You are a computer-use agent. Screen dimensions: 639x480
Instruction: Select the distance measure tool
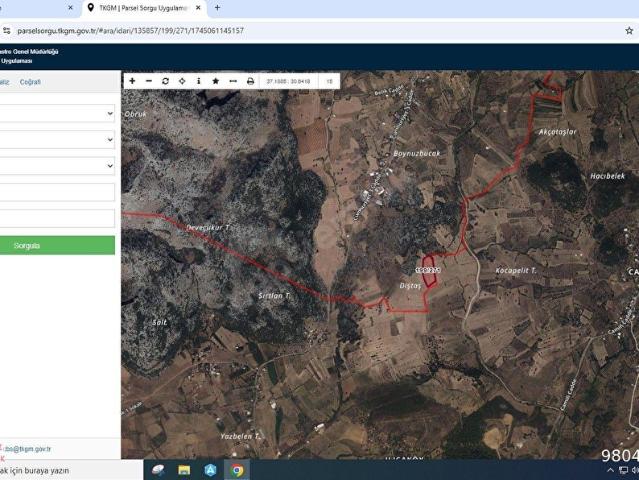click(x=232, y=81)
